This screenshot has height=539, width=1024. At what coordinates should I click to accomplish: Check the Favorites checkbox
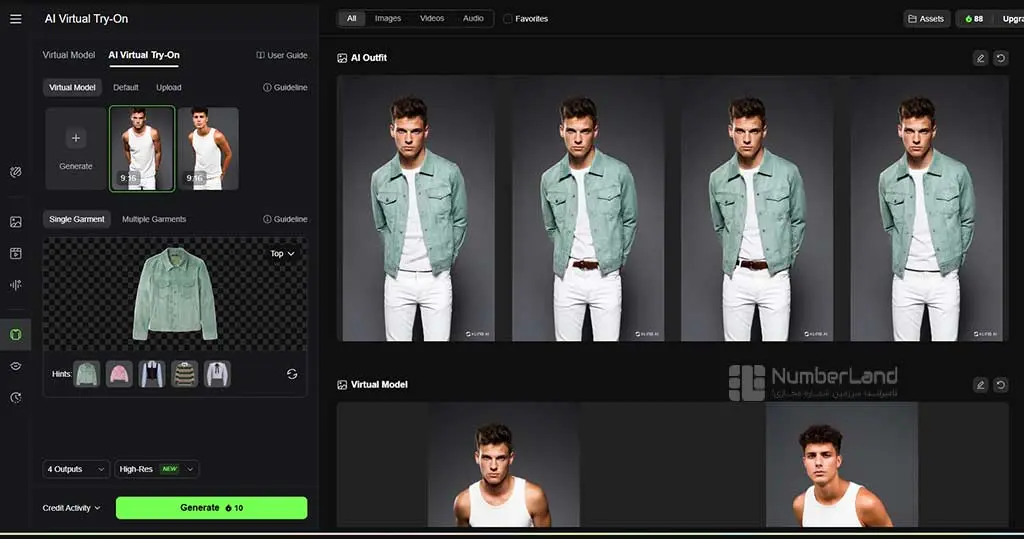(507, 19)
